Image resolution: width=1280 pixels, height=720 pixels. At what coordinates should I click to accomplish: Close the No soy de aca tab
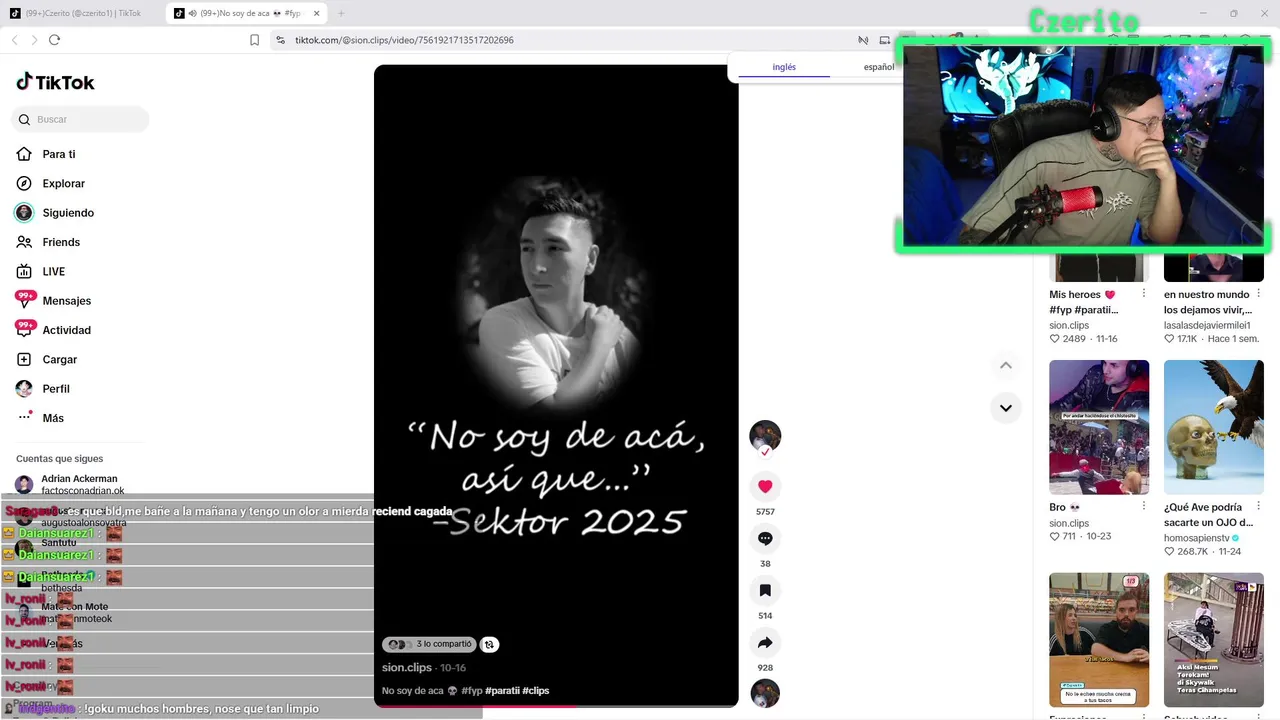[x=317, y=13]
